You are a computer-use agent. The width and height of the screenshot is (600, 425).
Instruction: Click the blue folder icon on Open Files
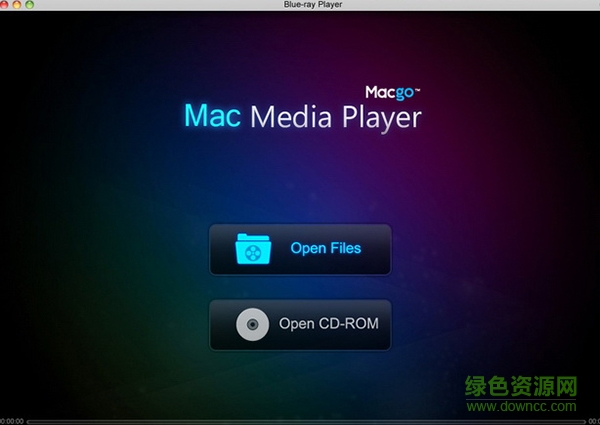pyautogui.click(x=251, y=249)
